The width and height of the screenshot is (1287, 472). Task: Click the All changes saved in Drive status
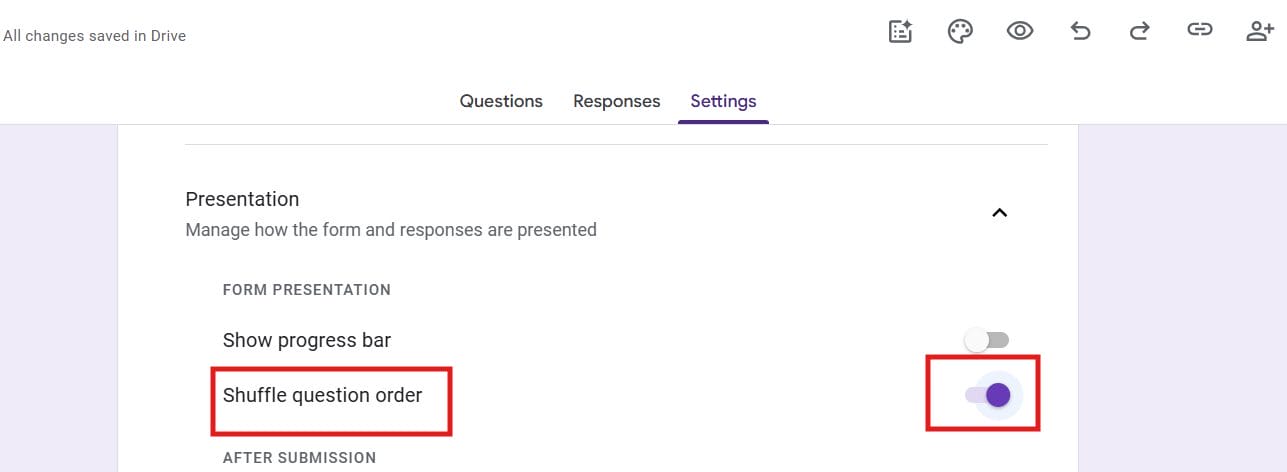(x=94, y=36)
